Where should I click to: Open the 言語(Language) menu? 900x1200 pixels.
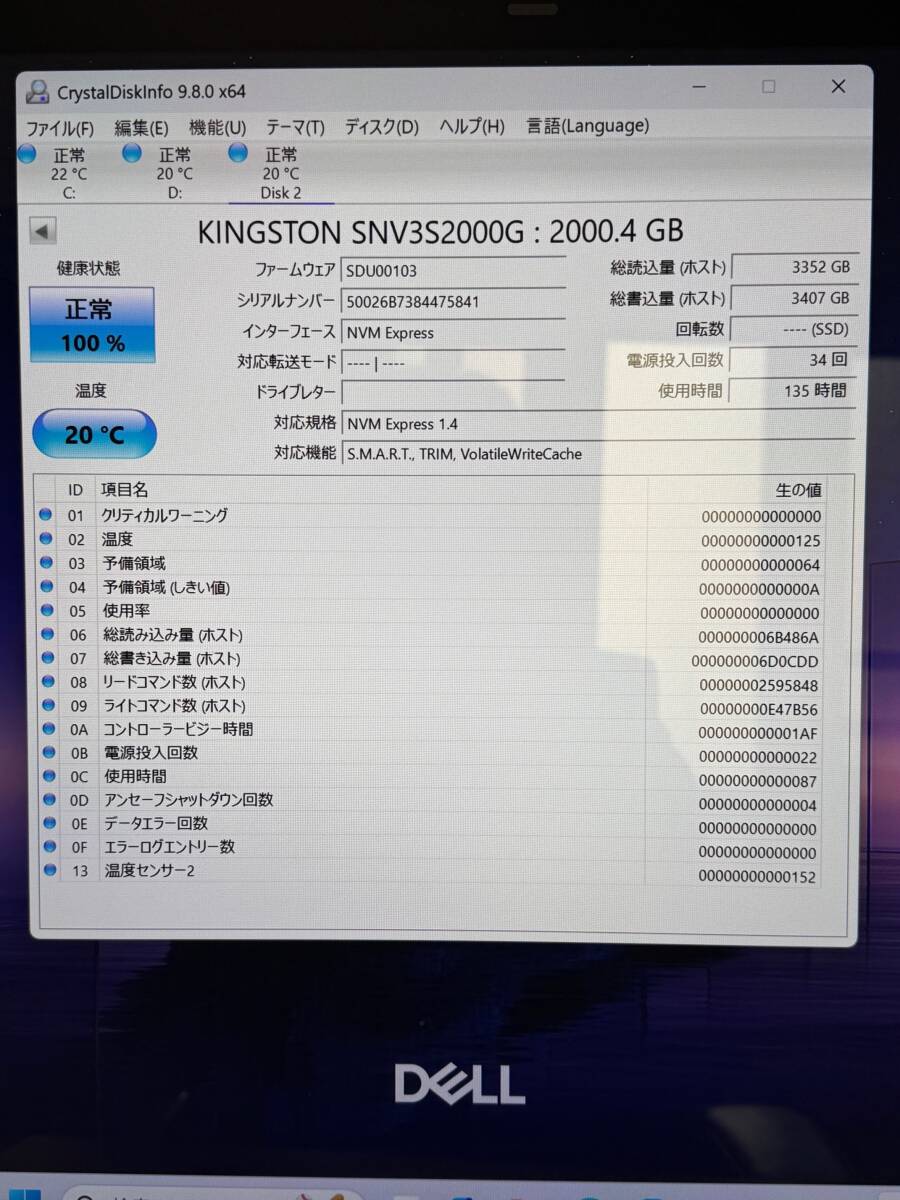click(x=587, y=126)
